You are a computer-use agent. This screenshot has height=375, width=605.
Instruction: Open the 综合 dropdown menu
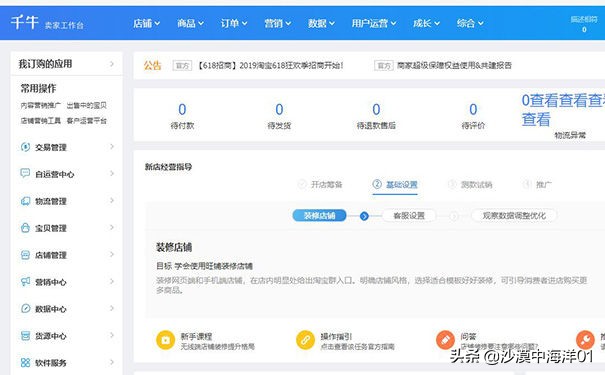470,23
